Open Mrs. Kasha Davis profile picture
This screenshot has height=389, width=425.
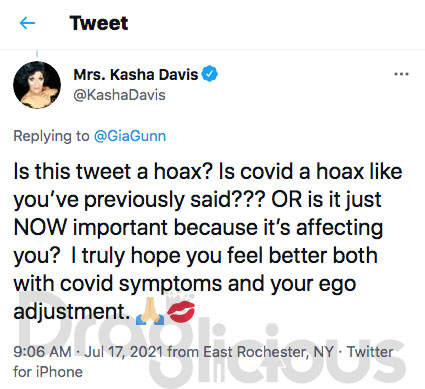coord(37,85)
